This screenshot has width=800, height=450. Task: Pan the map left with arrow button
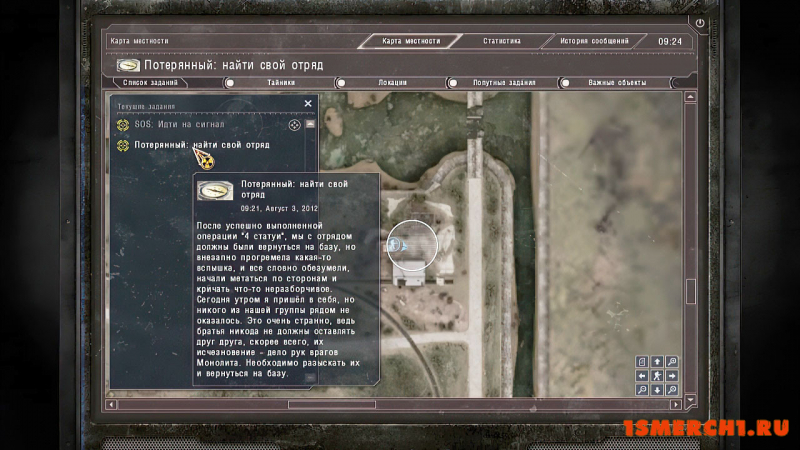(642, 376)
